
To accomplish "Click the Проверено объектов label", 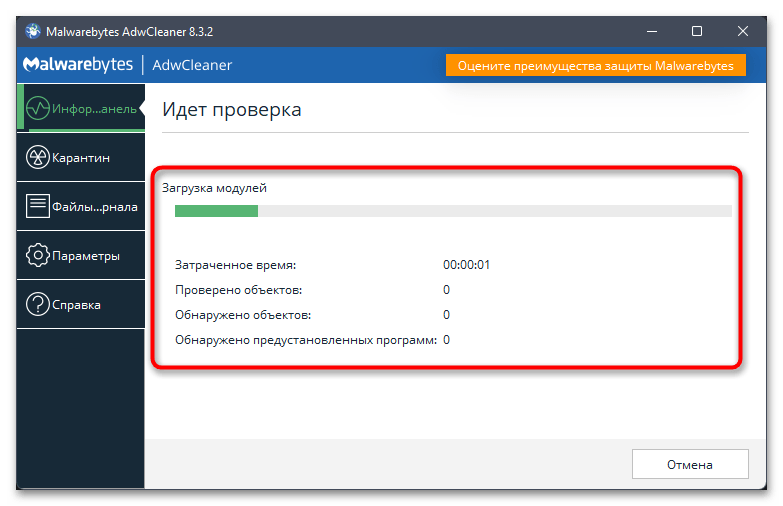I will 238,290.
